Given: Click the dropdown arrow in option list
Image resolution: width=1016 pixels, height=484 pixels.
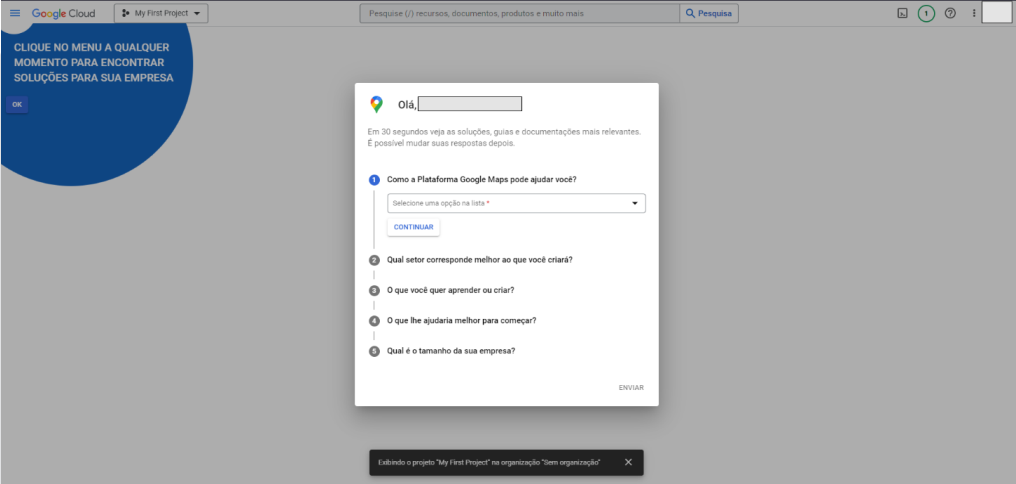Looking at the screenshot, I should [634, 203].
